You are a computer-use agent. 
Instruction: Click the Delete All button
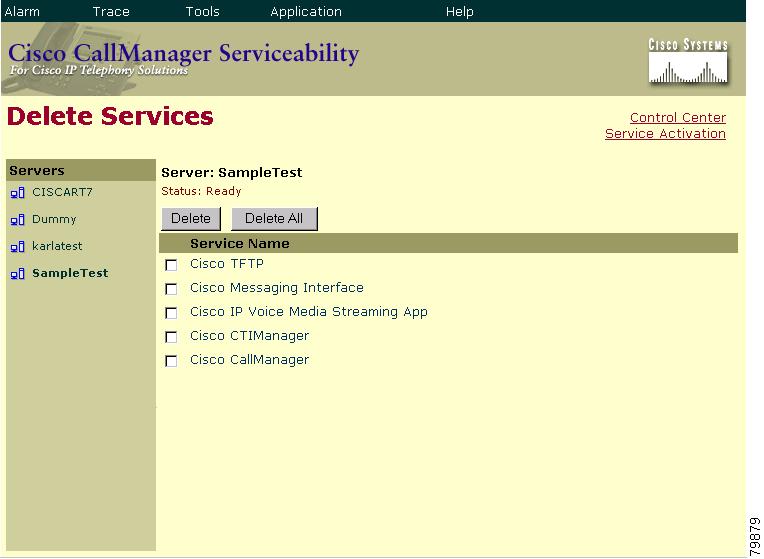click(x=274, y=218)
